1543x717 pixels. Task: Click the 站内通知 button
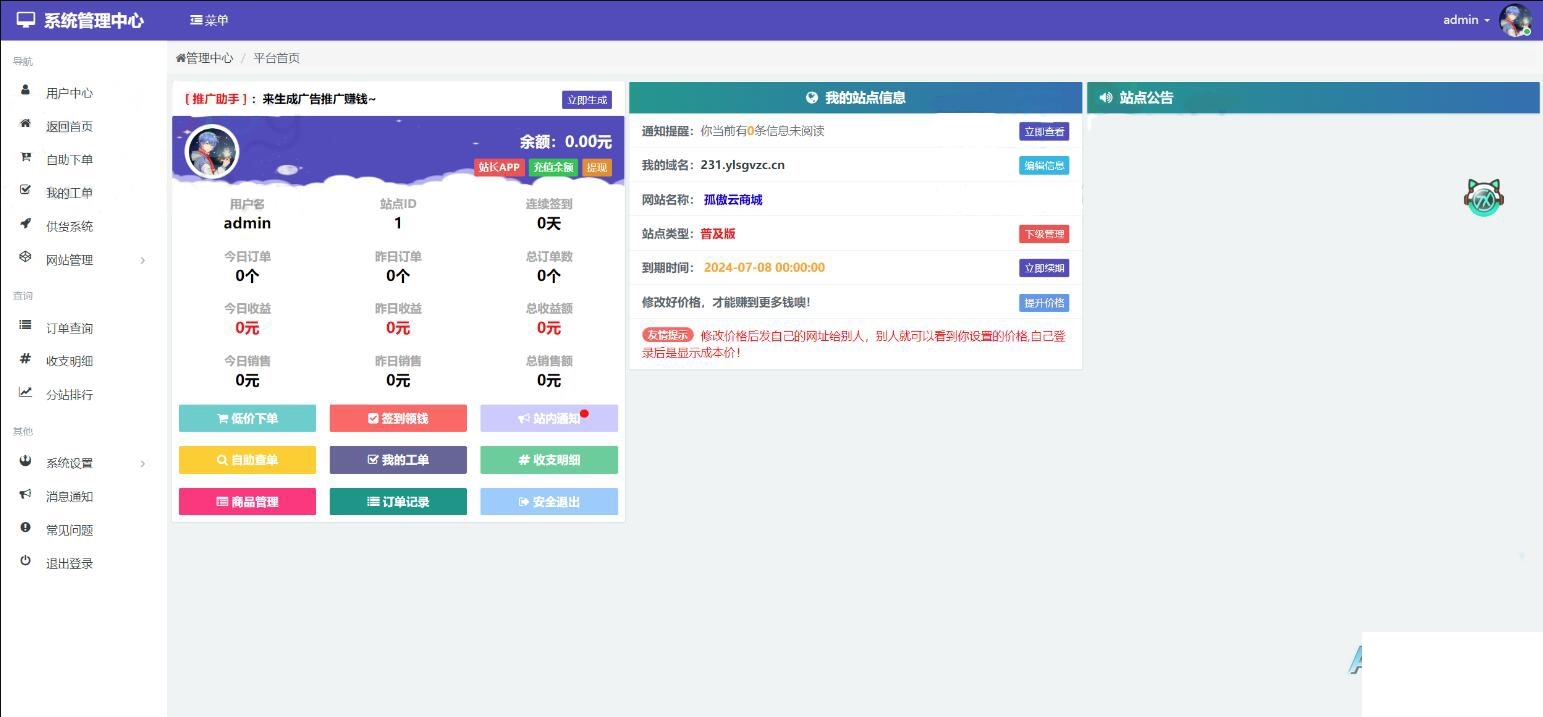[549, 418]
